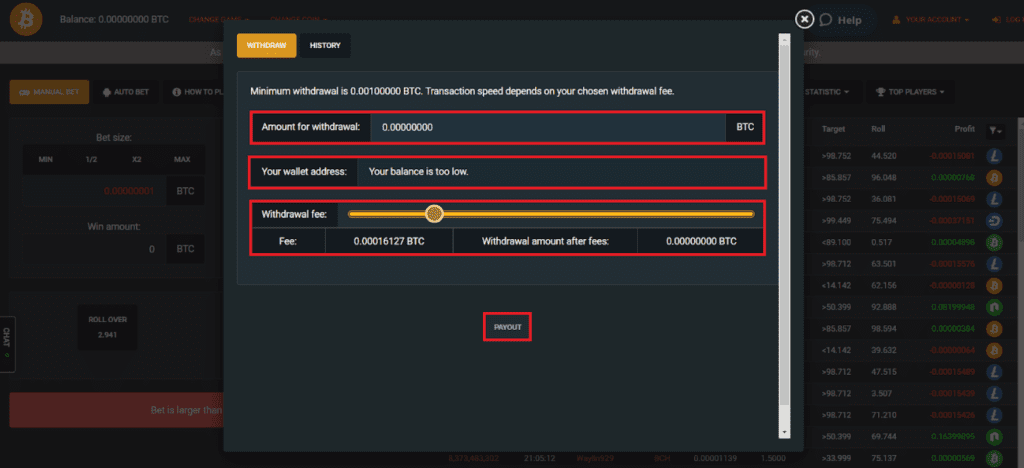Click the X2 bet size button
The width and height of the screenshot is (1024, 468).
[x=136, y=159]
